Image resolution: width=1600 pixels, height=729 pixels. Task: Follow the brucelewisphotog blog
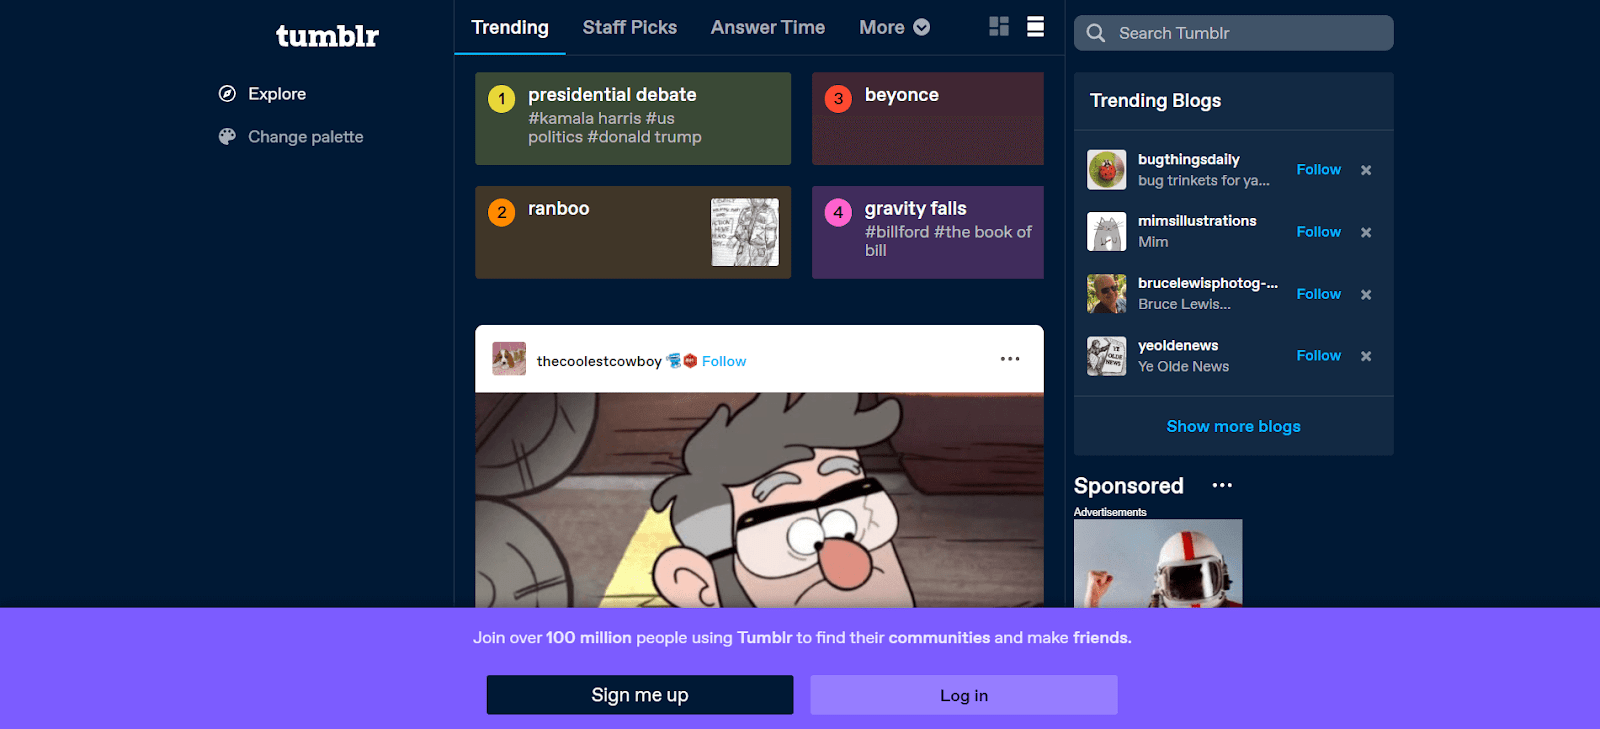tap(1318, 294)
